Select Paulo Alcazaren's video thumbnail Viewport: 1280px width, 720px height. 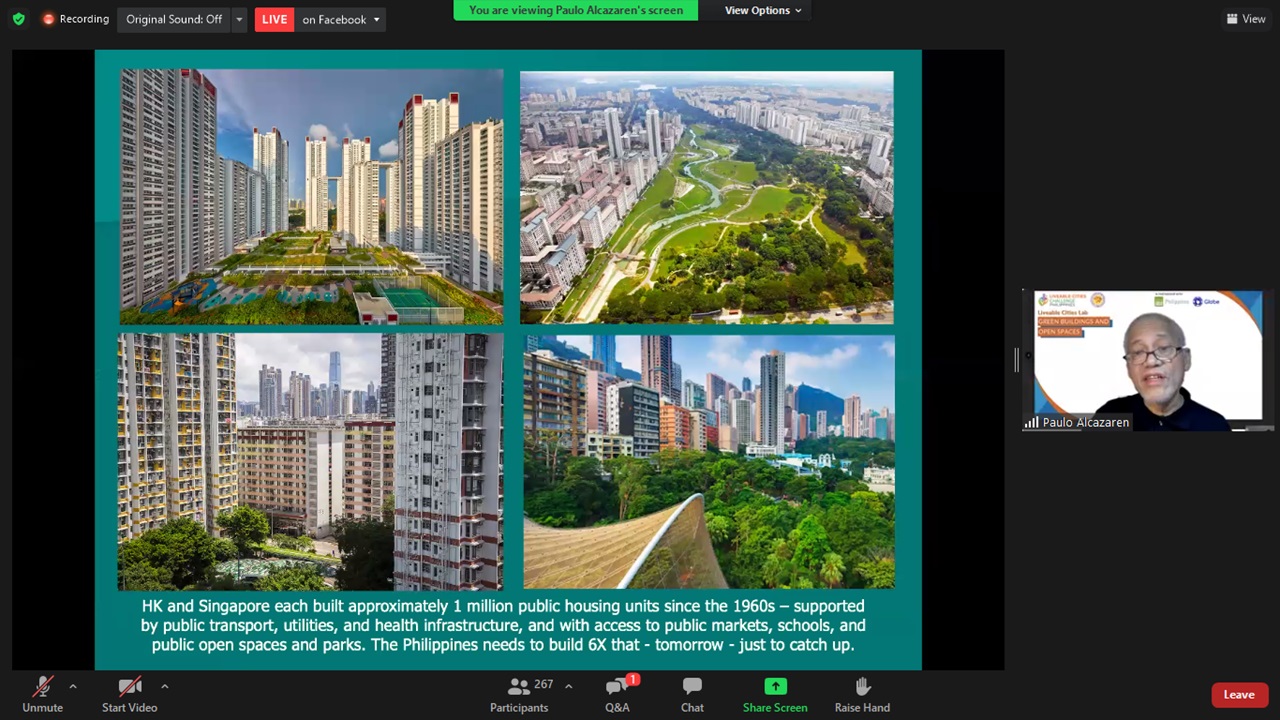pyautogui.click(x=1147, y=360)
